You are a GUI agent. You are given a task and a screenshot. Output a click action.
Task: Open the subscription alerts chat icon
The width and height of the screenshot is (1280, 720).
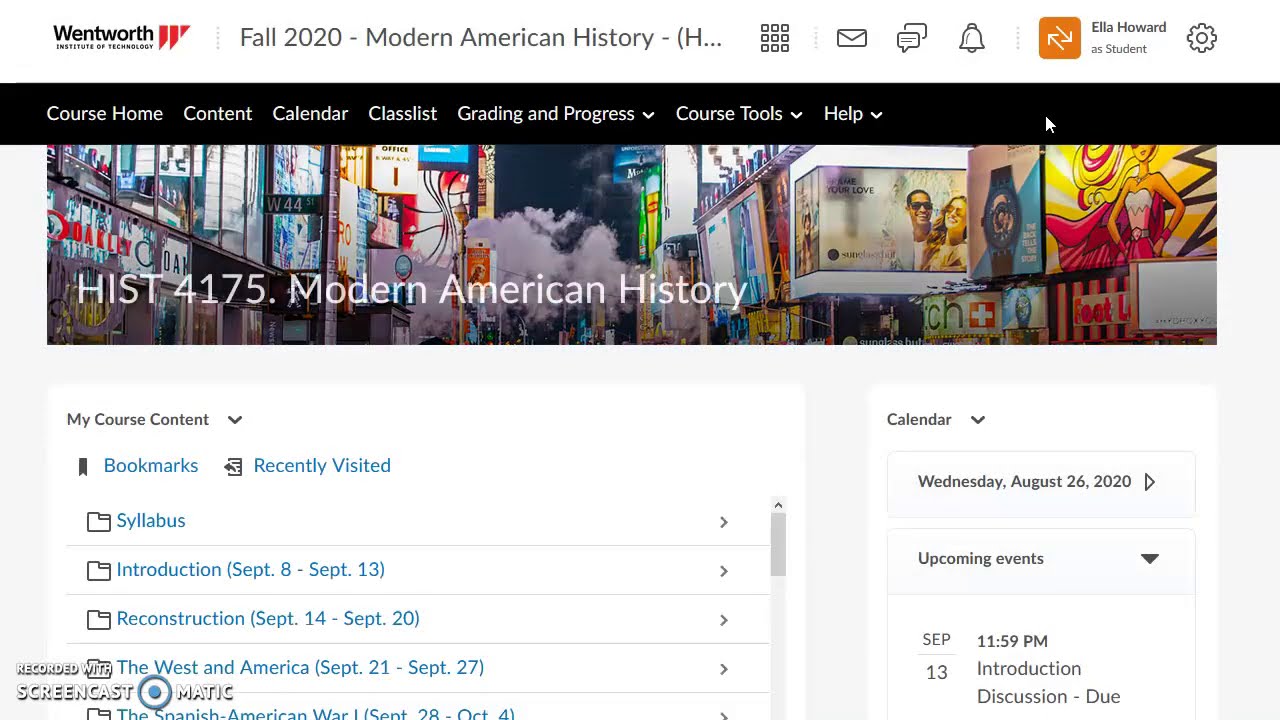click(911, 39)
